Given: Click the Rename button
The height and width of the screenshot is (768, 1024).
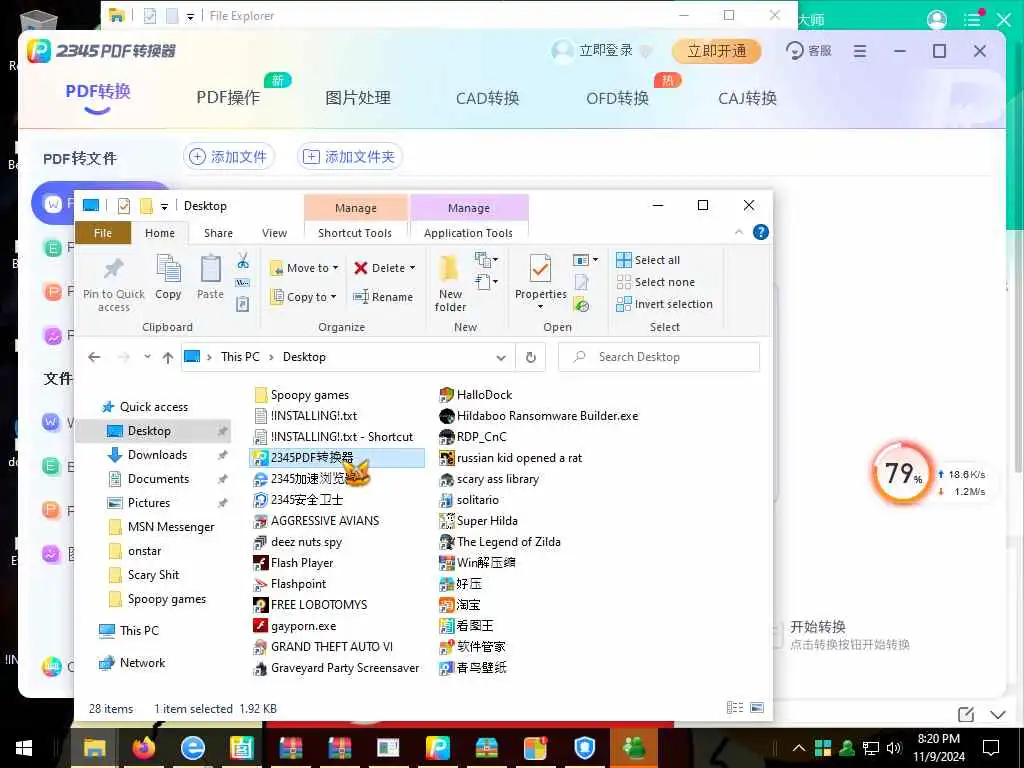Looking at the screenshot, I should (x=383, y=296).
